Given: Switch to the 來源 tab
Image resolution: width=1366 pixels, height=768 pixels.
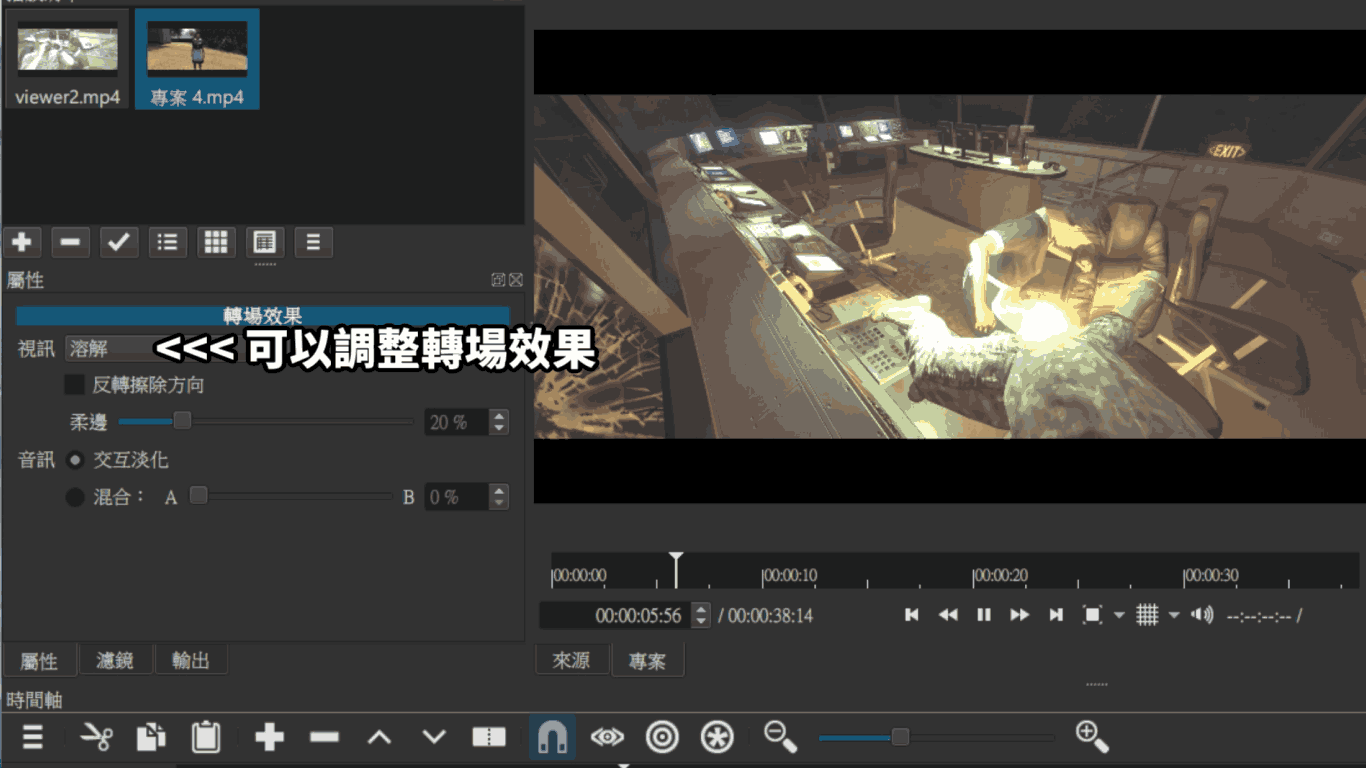Looking at the screenshot, I should (x=572, y=660).
